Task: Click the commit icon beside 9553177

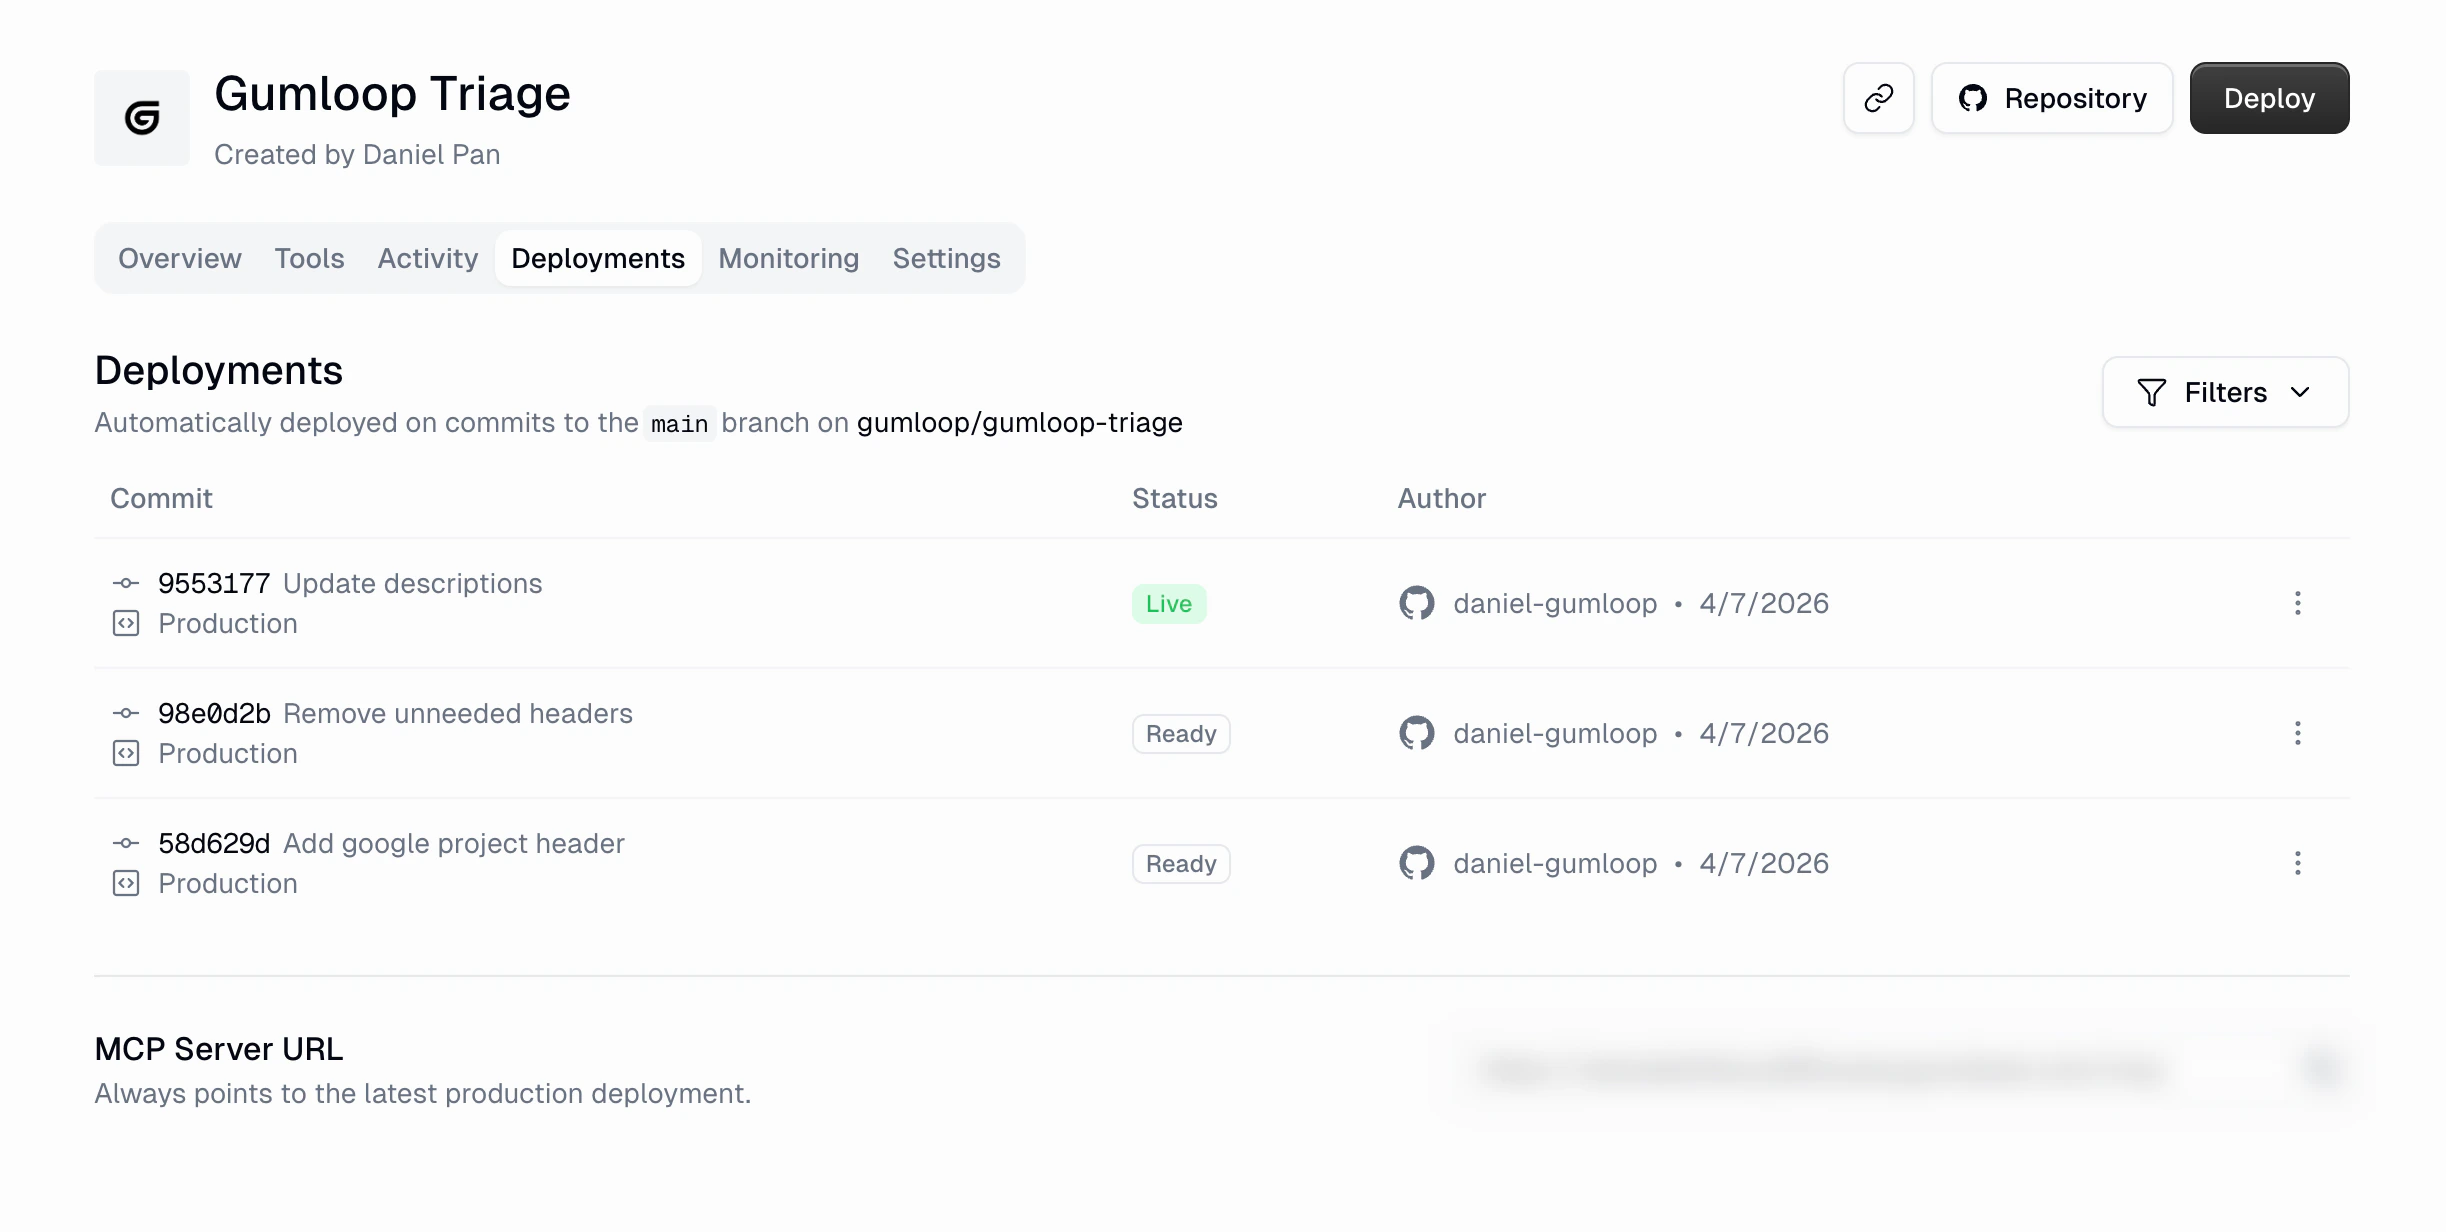Action: 125,583
